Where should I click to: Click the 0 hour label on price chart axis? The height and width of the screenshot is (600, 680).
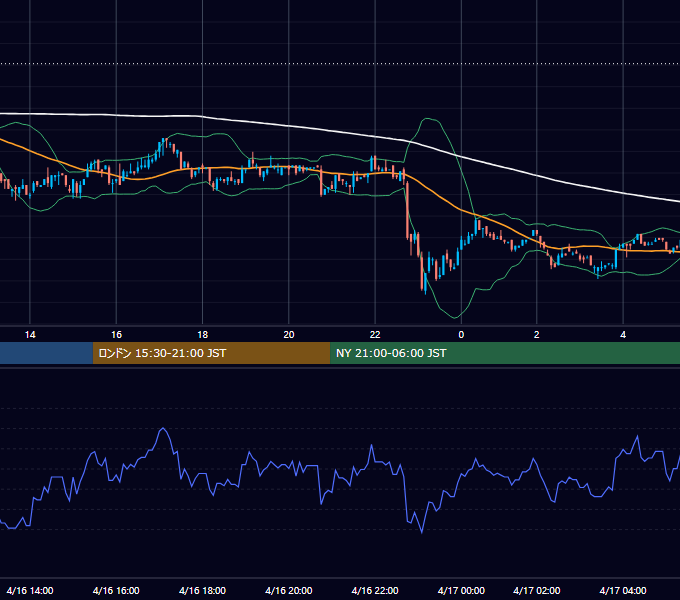[x=461, y=335]
